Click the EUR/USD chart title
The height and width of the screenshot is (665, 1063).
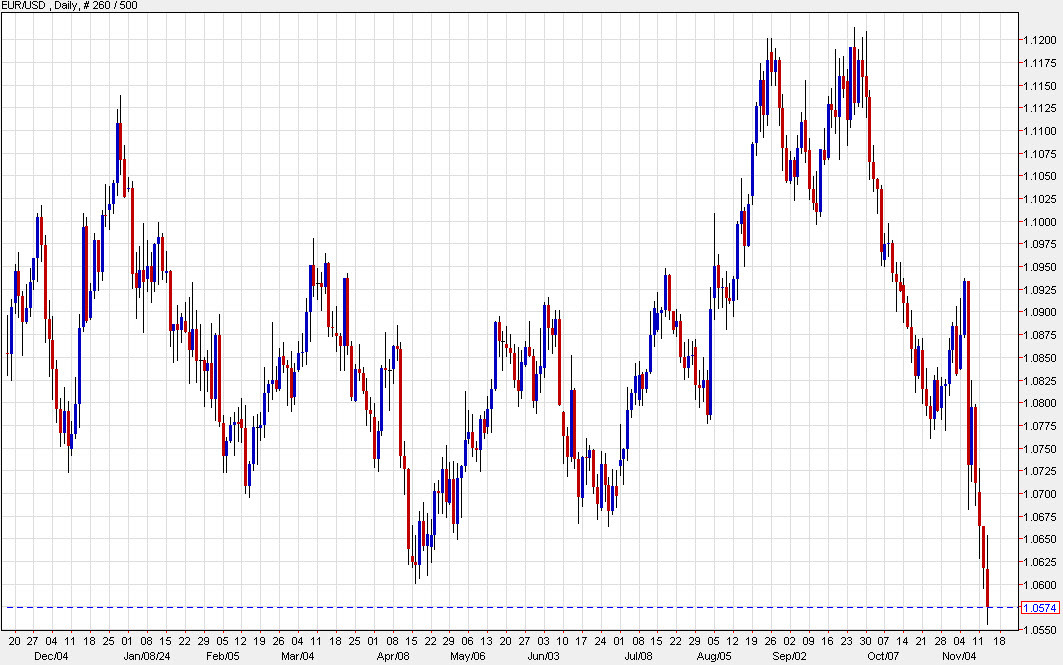[x=25, y=5]
